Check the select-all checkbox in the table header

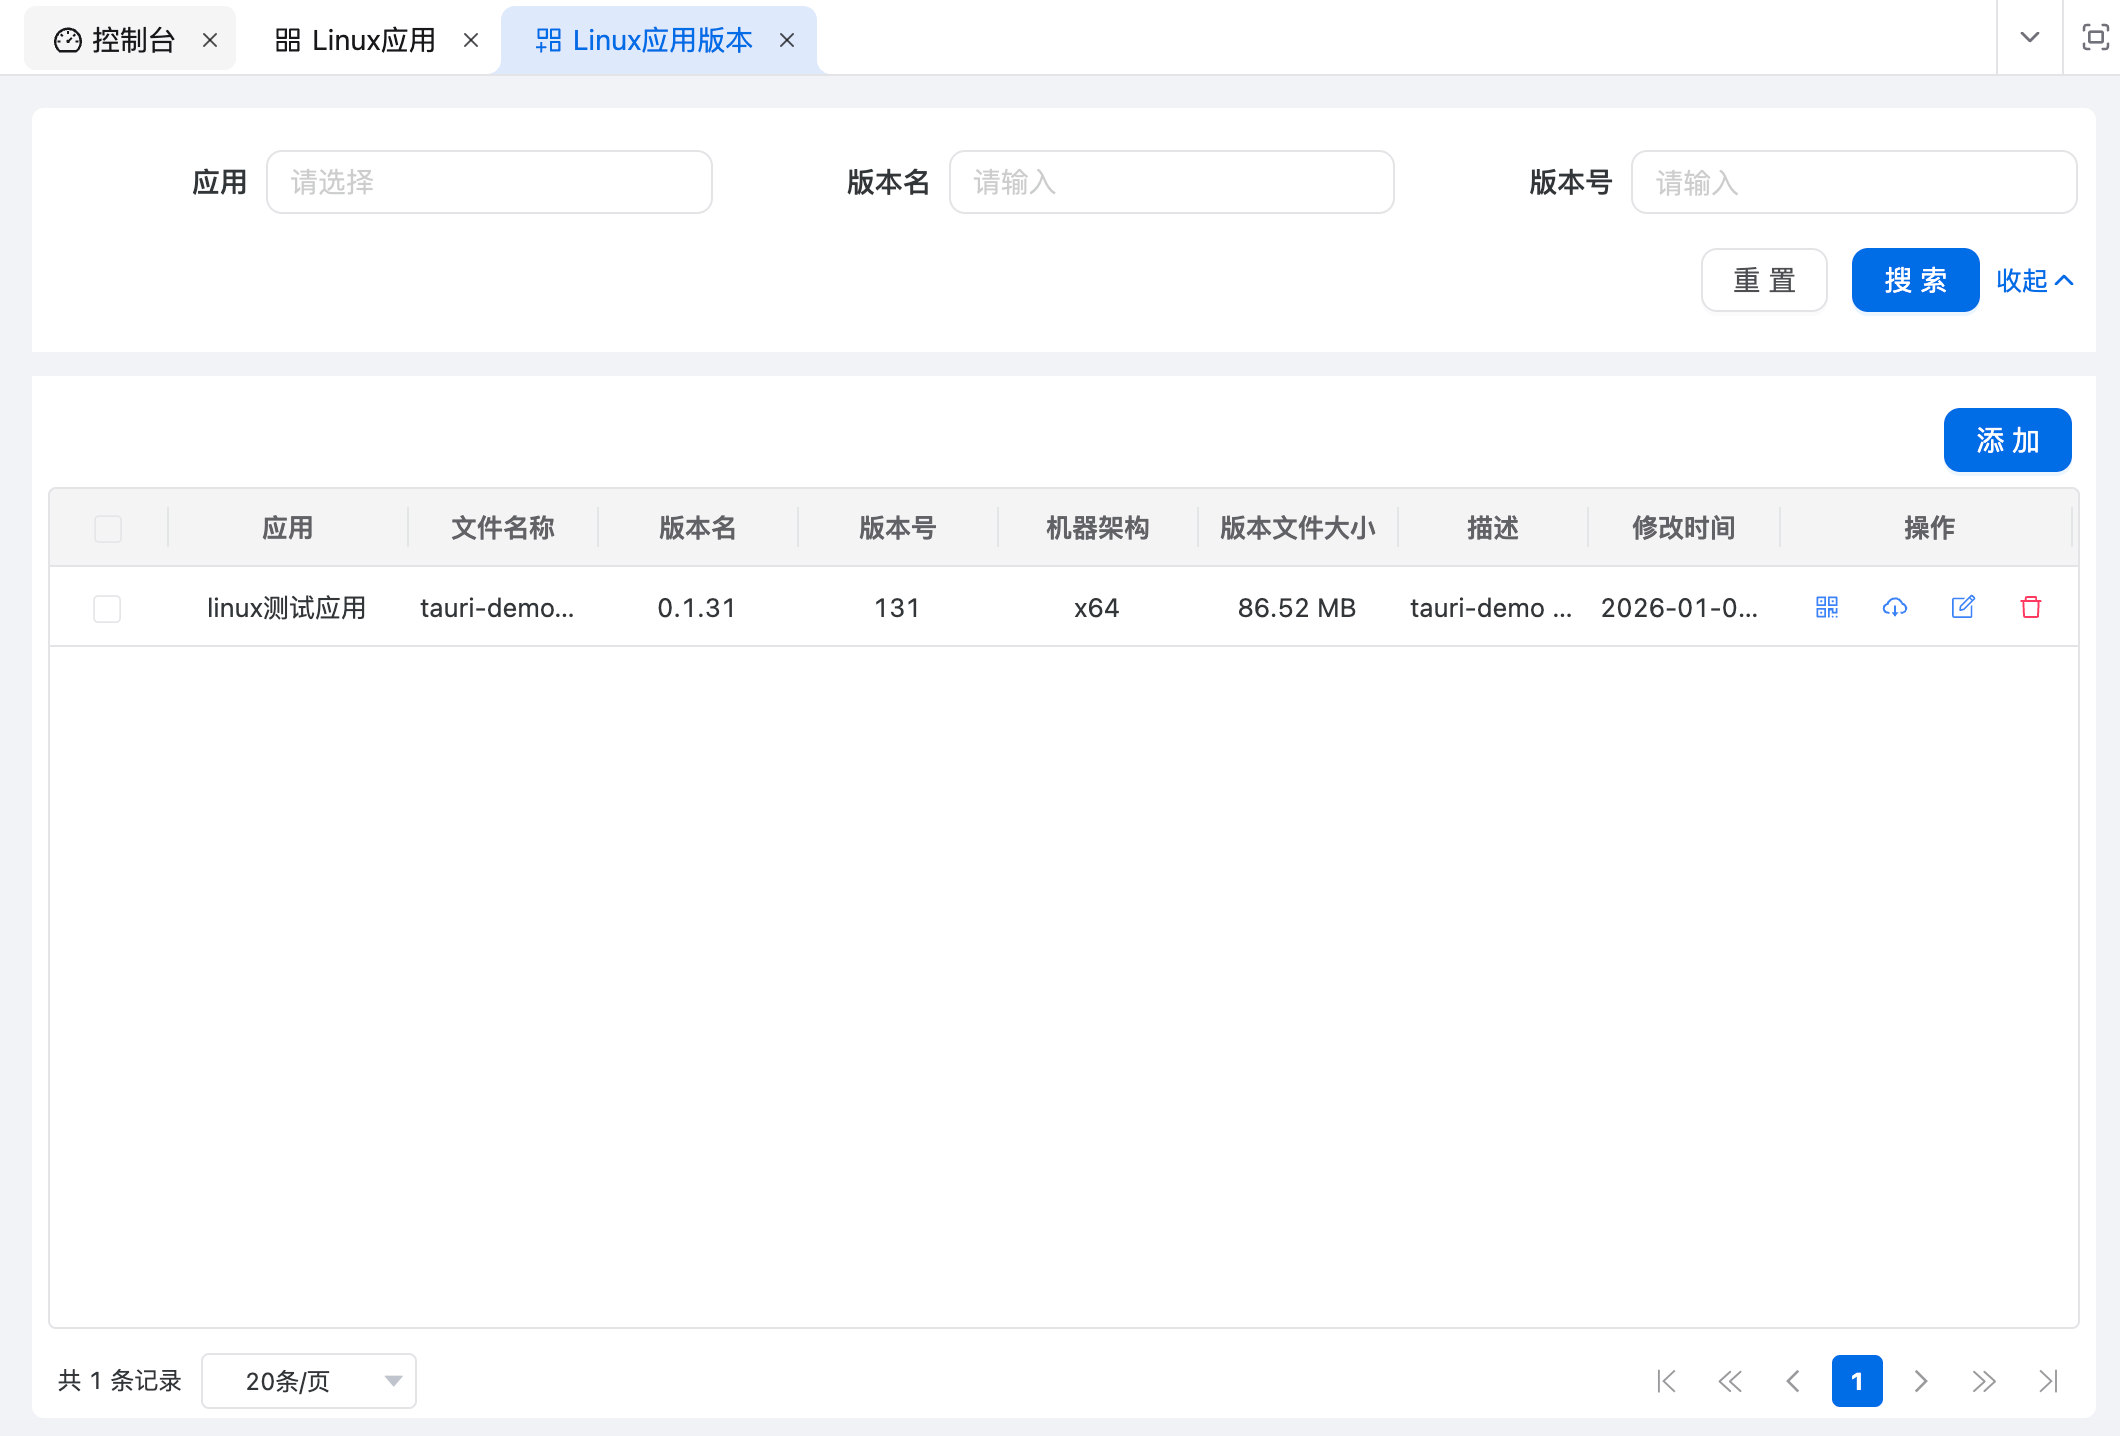[108, 528]
